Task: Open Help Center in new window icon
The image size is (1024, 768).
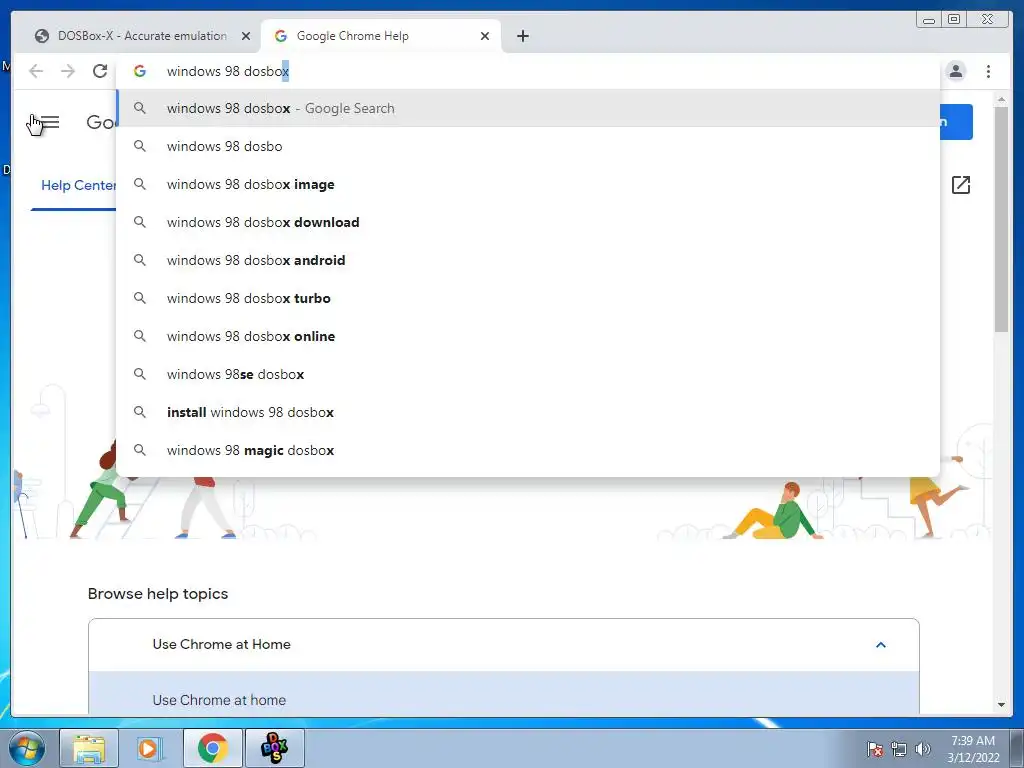Action: [961, 185]
